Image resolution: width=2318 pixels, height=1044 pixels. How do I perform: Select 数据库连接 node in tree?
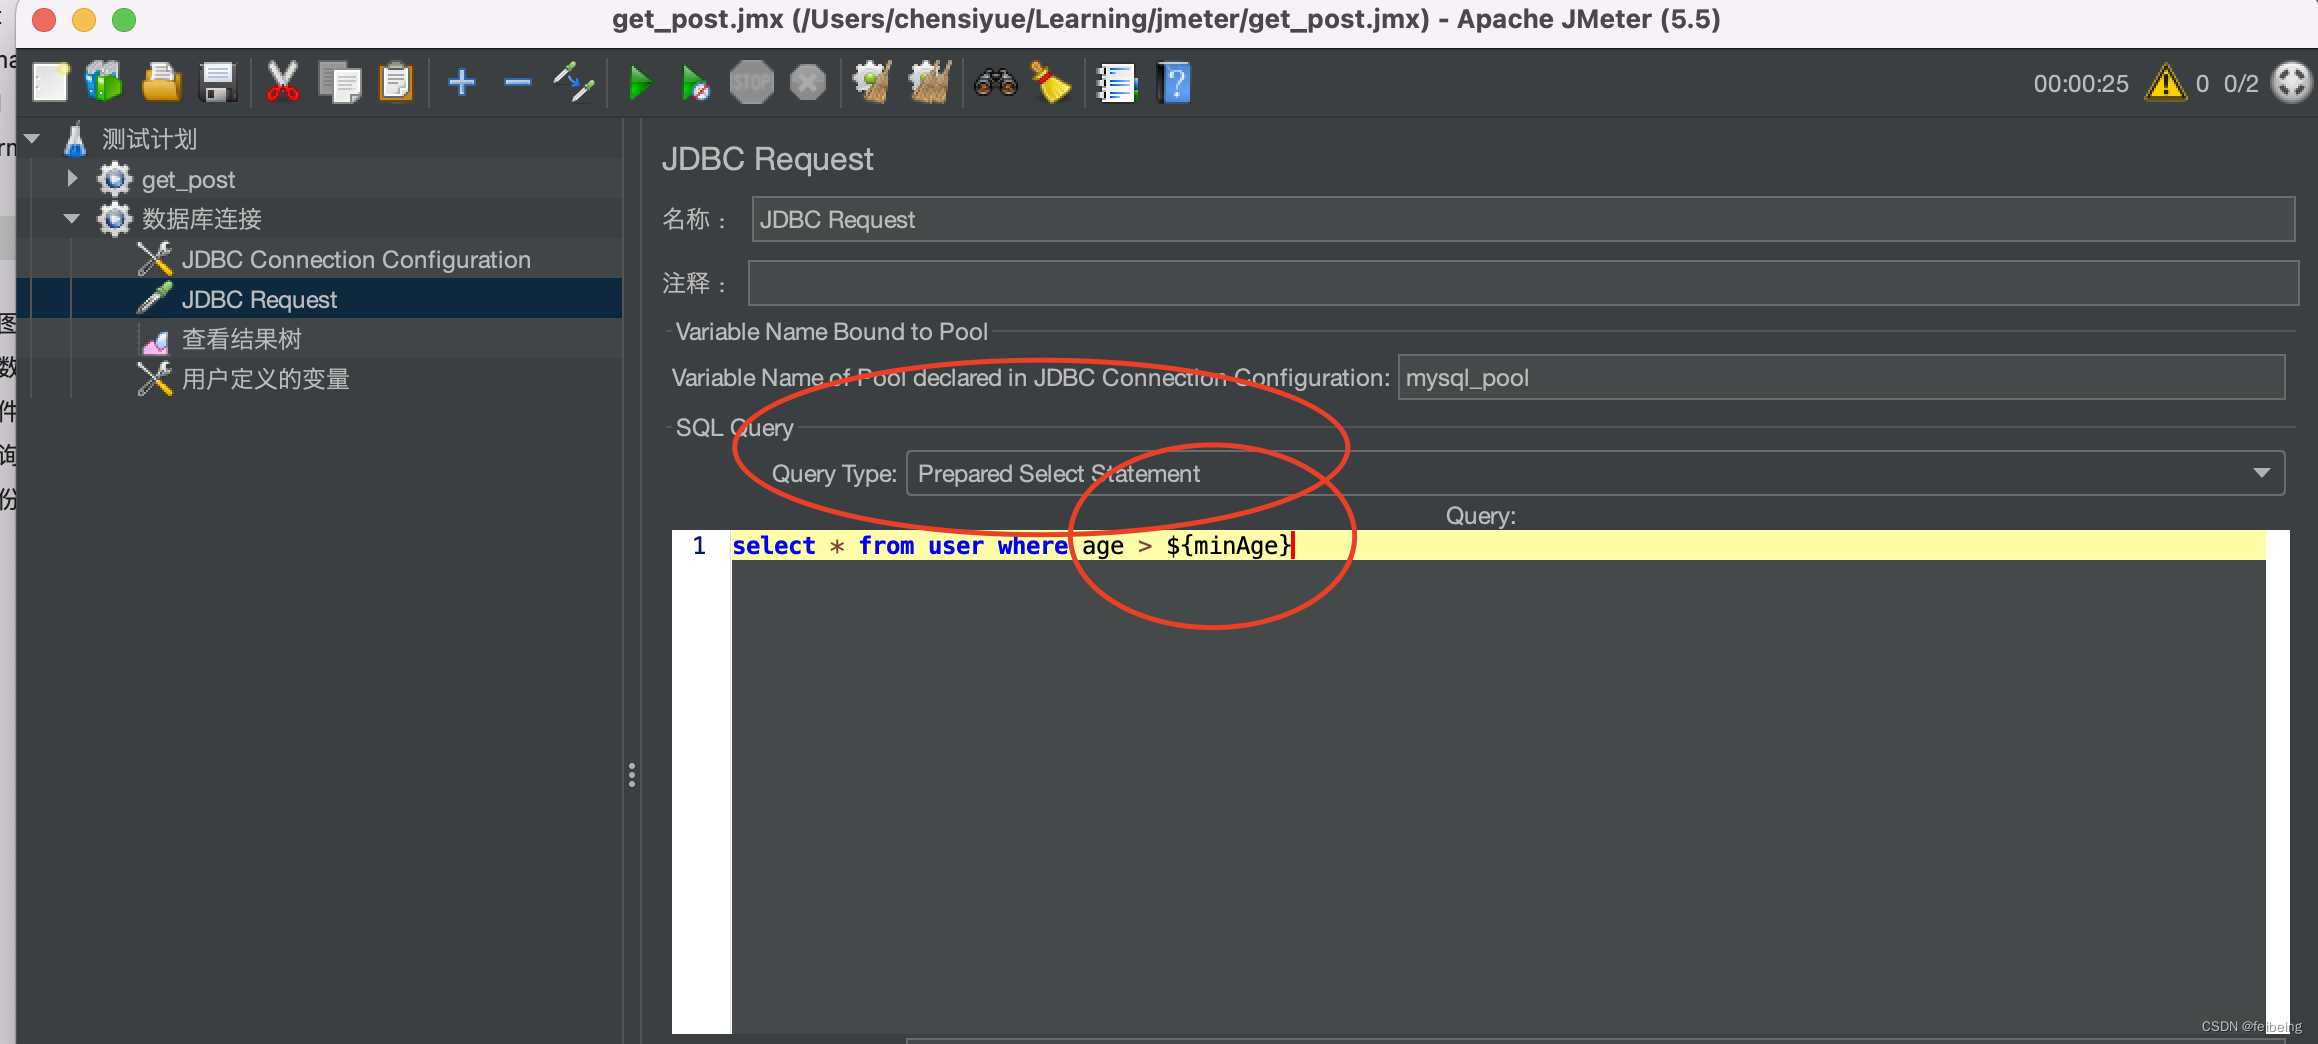coord(201,219)
